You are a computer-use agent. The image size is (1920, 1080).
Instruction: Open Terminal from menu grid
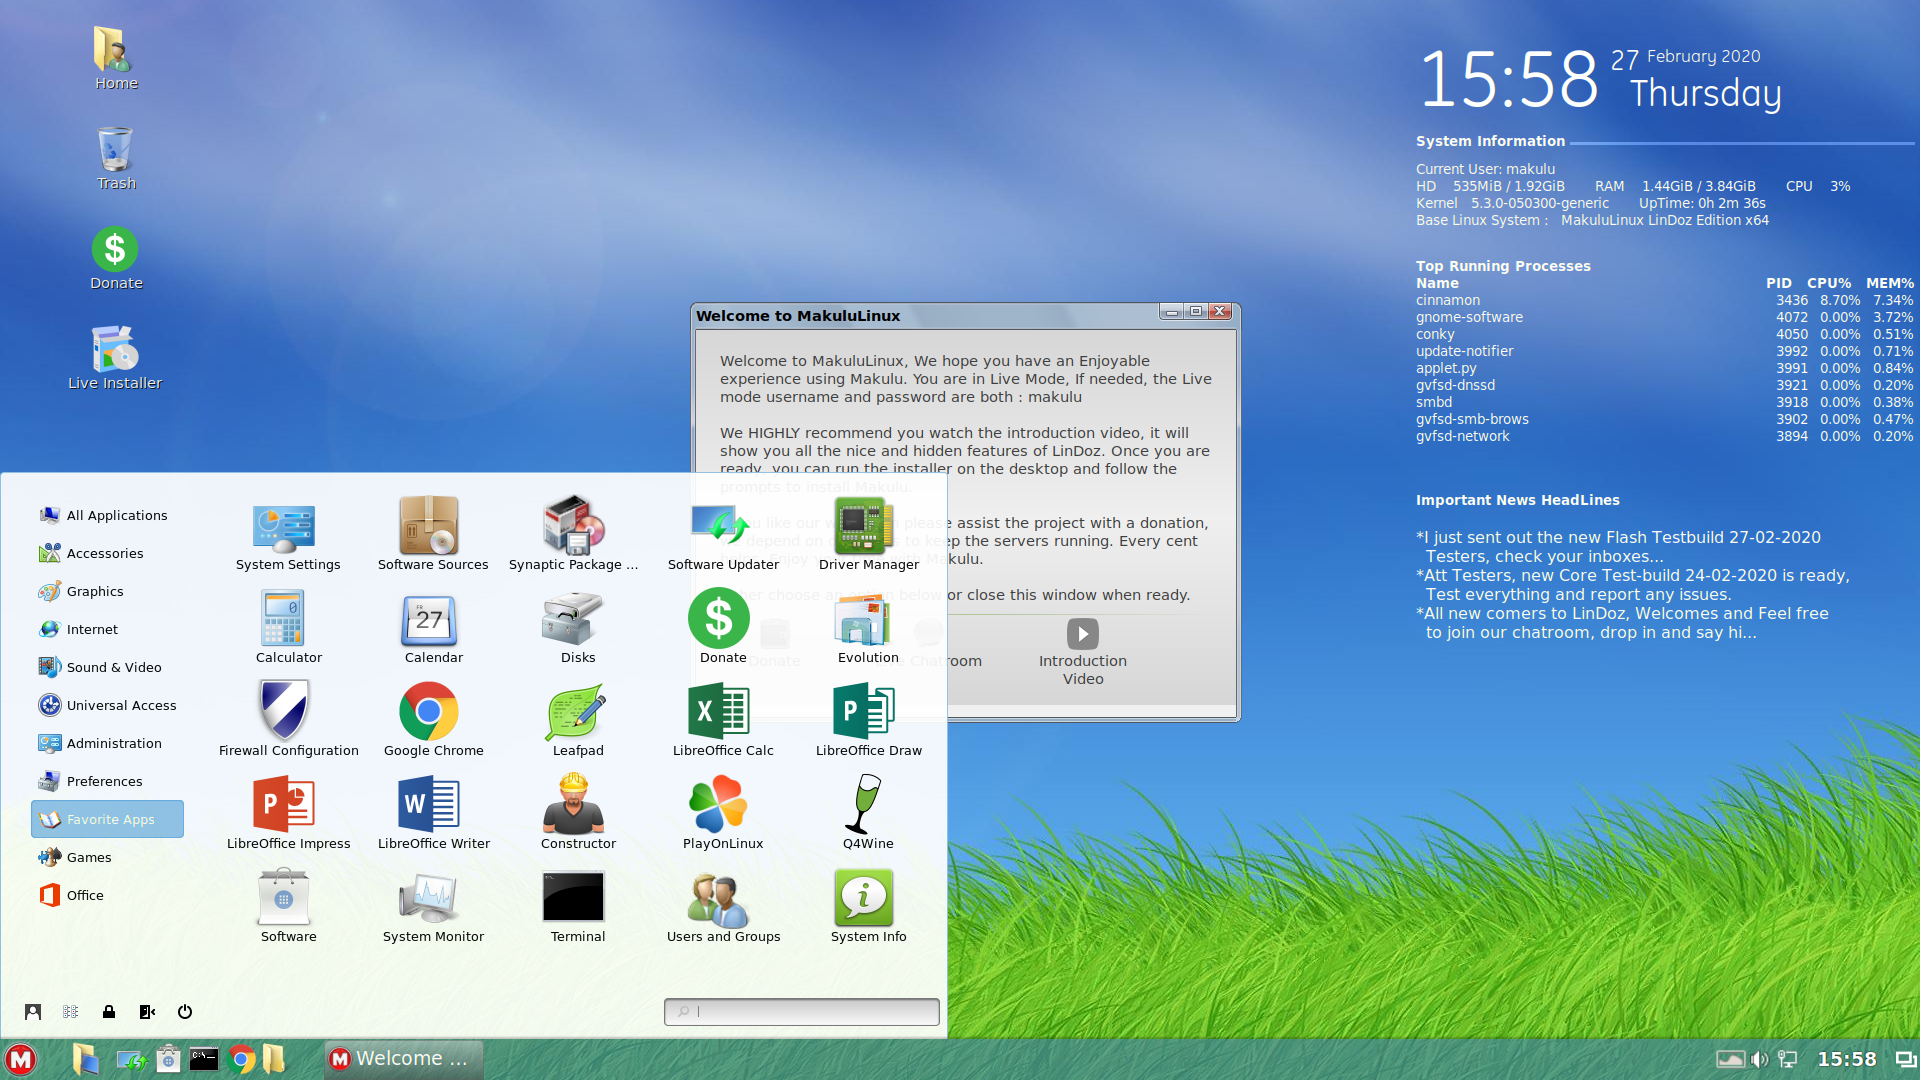point(578,906)
